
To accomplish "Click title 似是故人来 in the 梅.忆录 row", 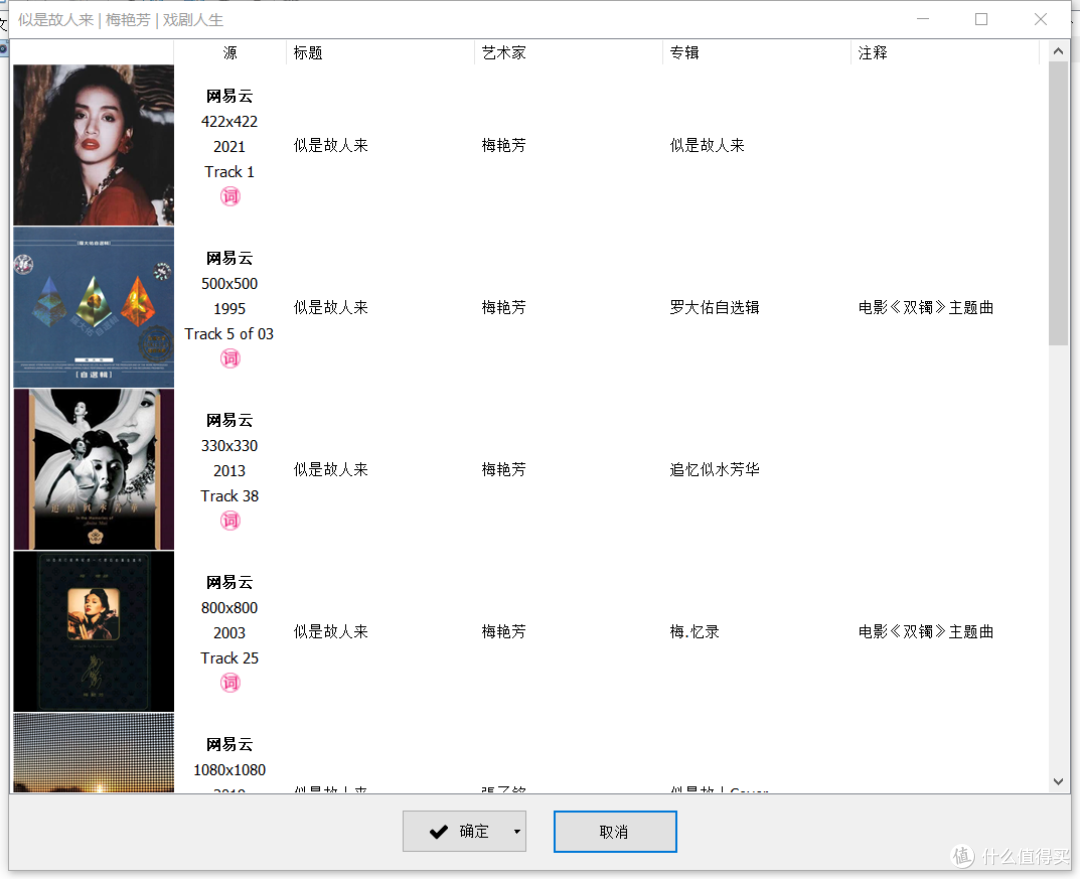I will pos(331,631).
